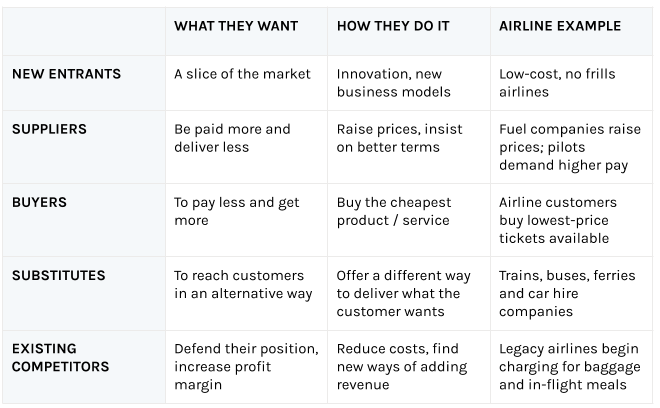Click 'To pay less and get more'
The width and height of the screenshot is (660, 408).
(x=236, y=211)
